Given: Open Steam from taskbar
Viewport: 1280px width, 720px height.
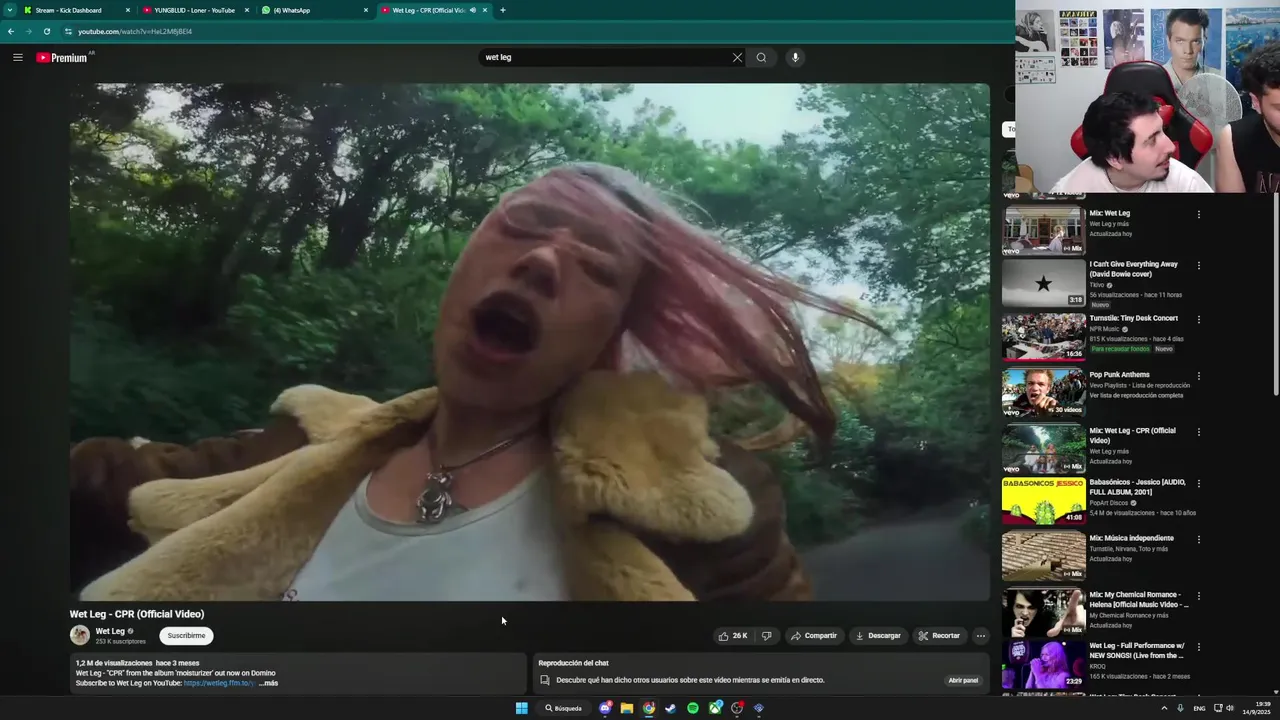Looking at the screenshot, I should [671, 708].
